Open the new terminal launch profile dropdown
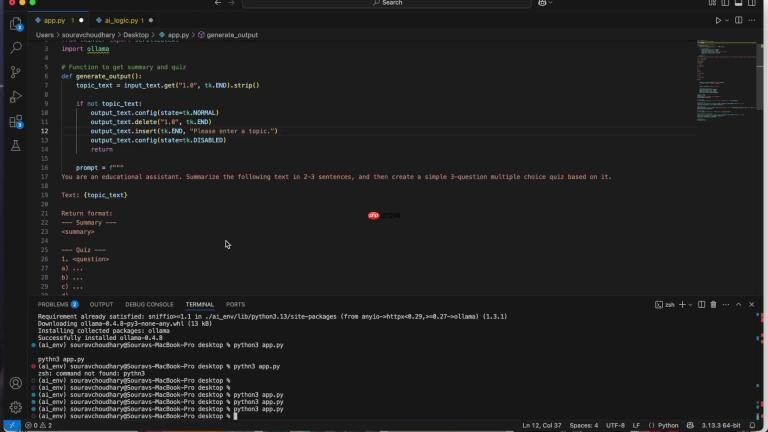The image size is (768, 432). click(x=690, y=305)
